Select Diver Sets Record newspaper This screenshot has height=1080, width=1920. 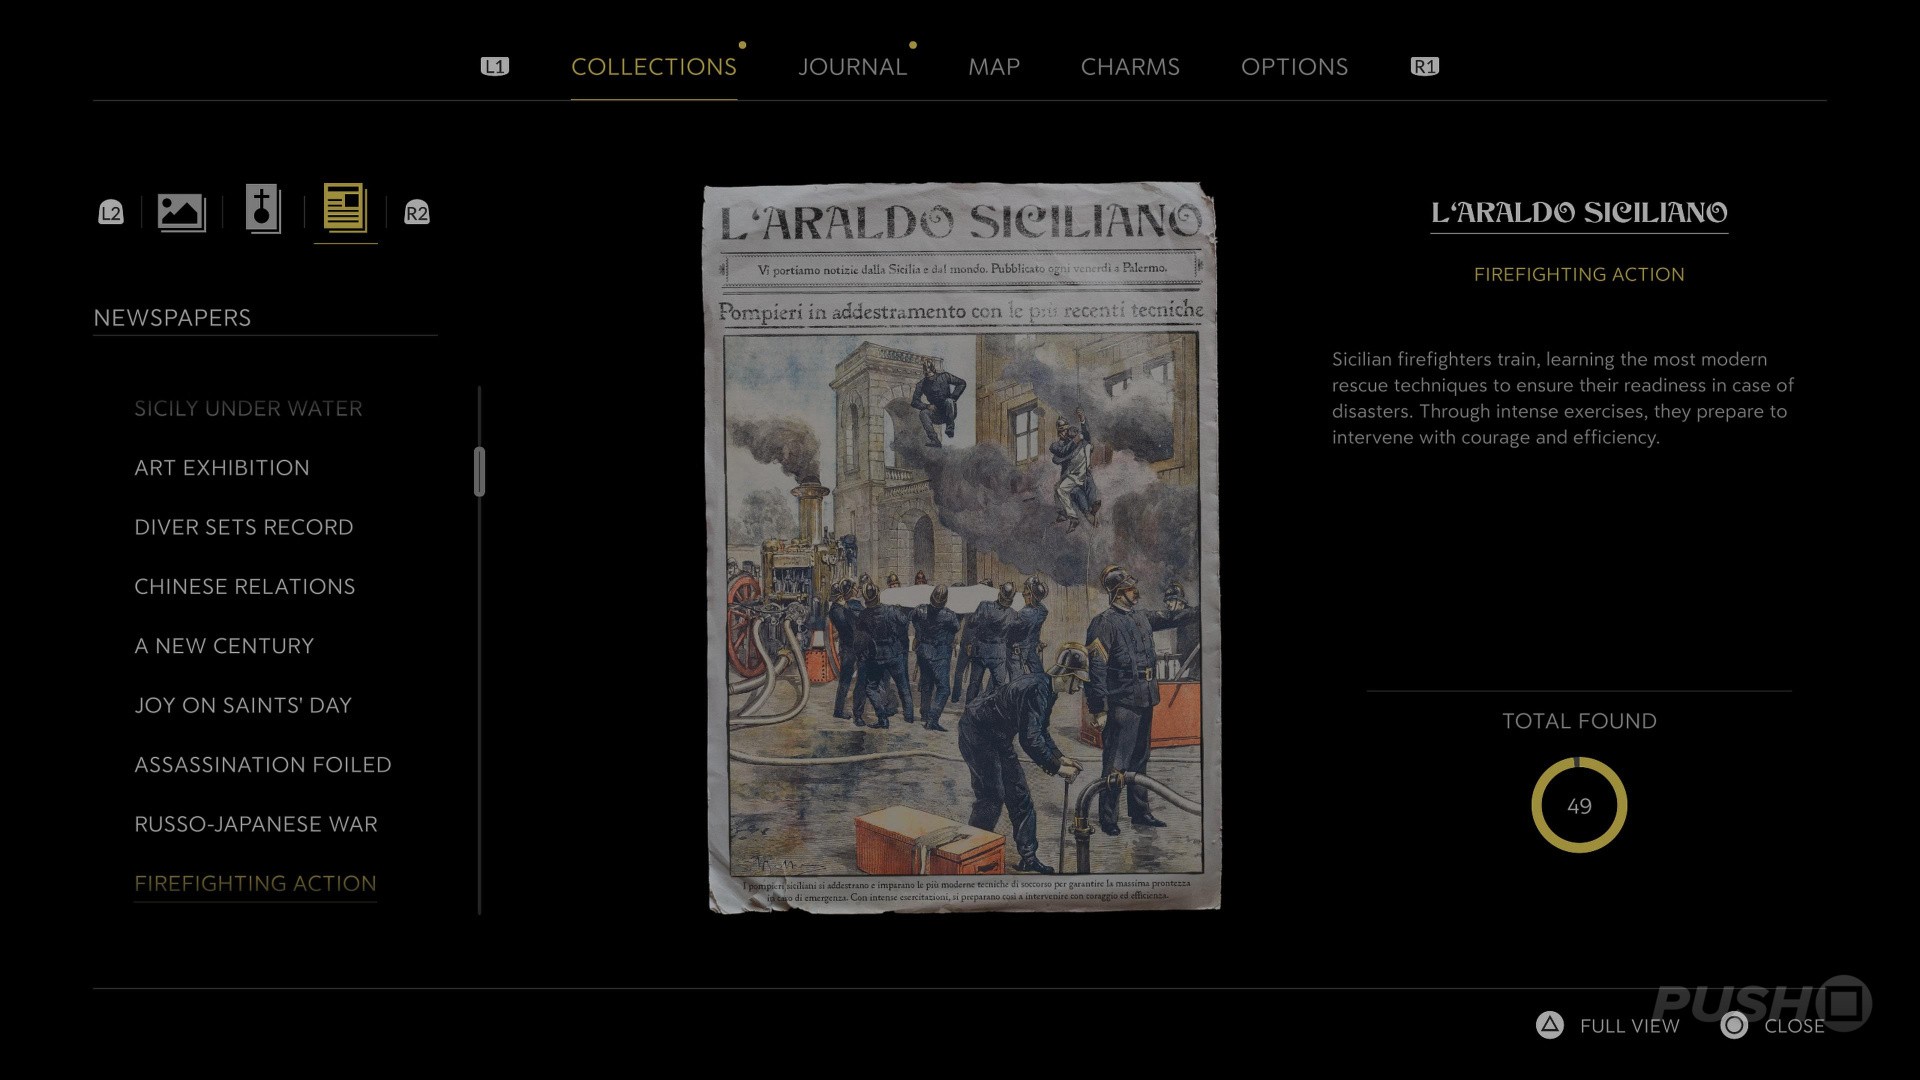pyautogui.click(x=244, y=527)
